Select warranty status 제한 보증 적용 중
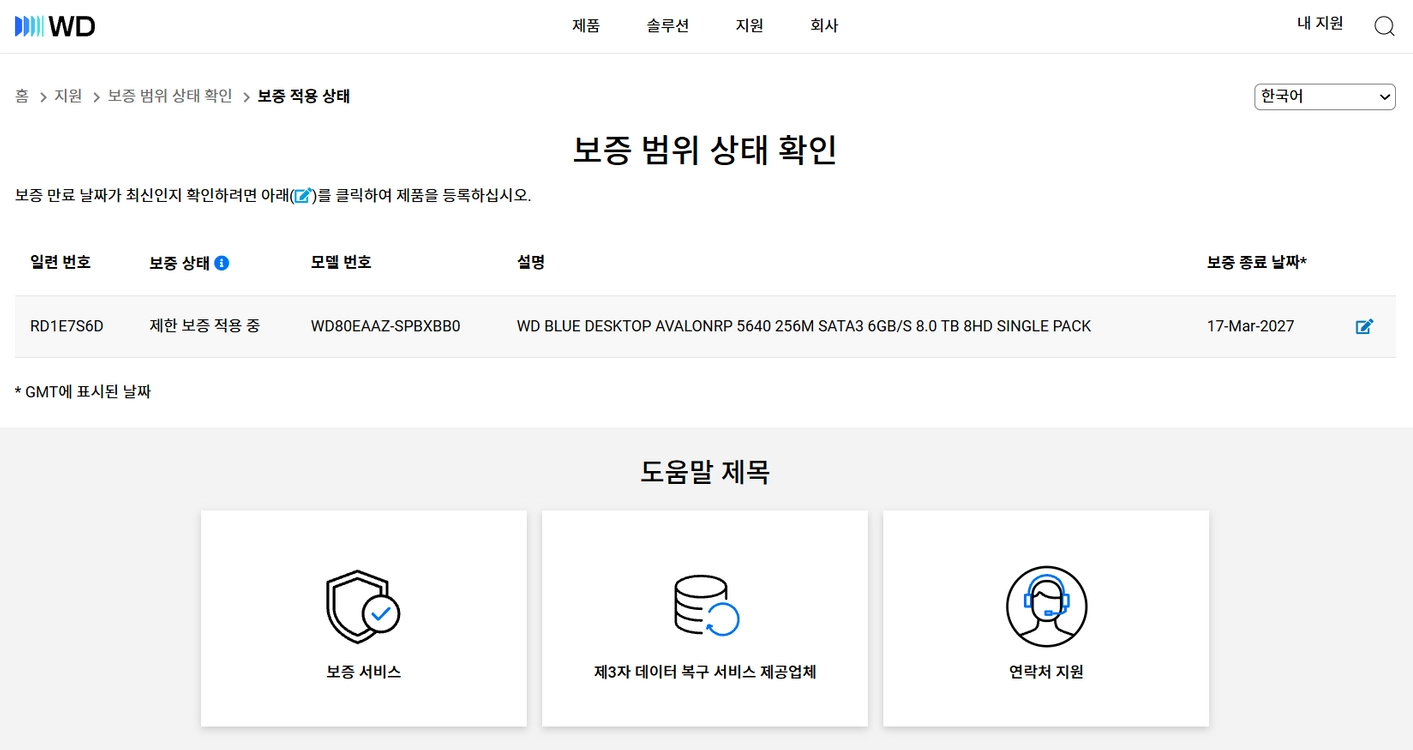Image resolution: width=1413 pixels, height=750 pixels. tap(205, 326)
